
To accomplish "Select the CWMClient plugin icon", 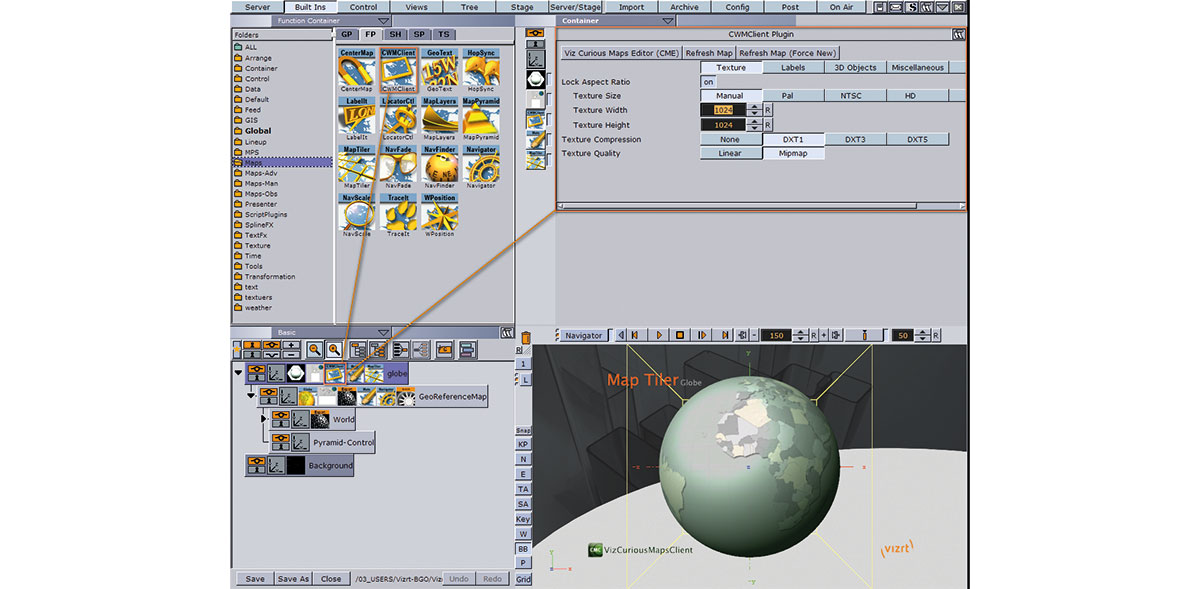I will coord(399,70).
